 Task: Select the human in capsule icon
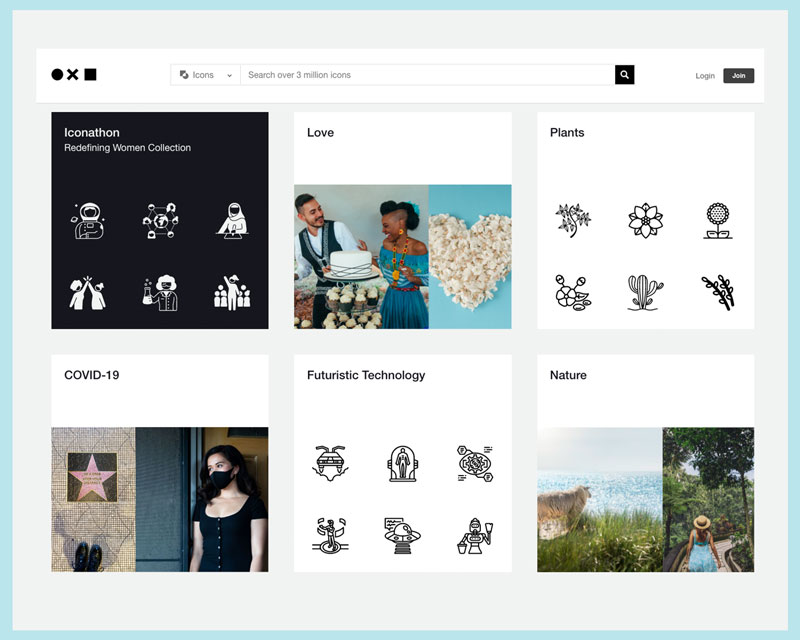(403, 463)
